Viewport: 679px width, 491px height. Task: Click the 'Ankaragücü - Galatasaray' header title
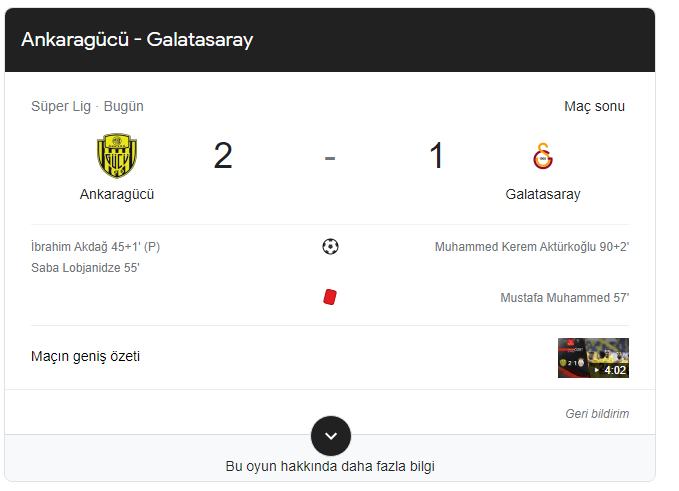click(x=137, y=39)
